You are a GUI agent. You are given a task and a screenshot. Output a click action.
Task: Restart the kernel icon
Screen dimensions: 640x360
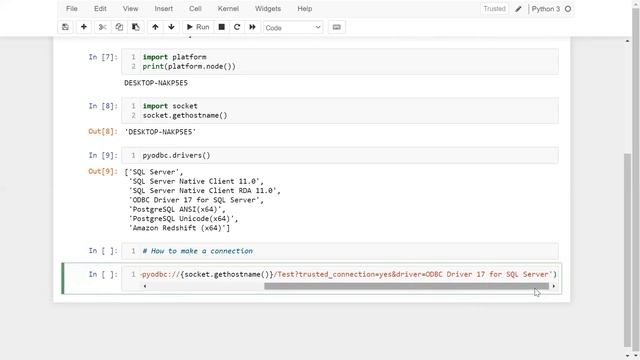pos(237,27)
